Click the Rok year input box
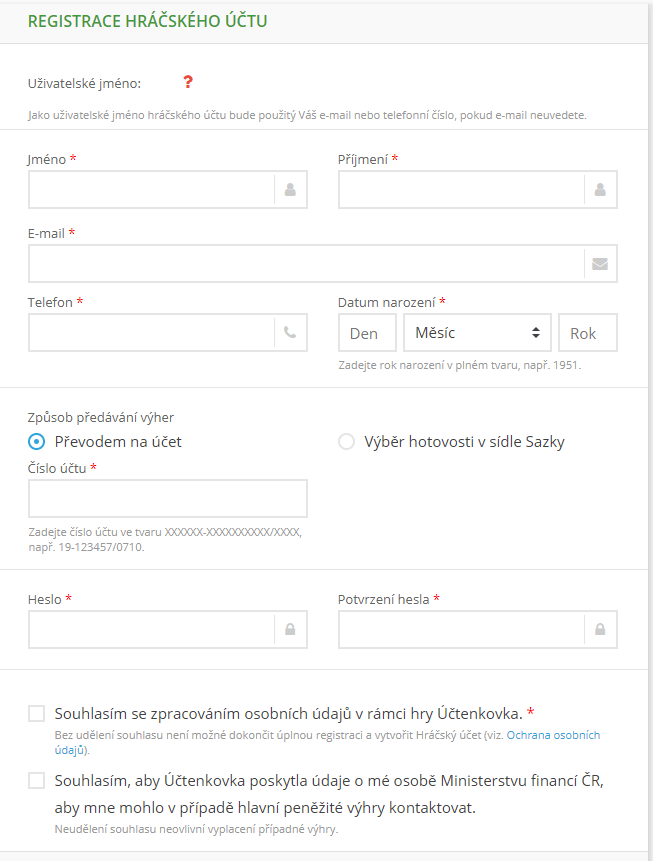This screenshot has height=861, width=653. [x=587, y=331]
